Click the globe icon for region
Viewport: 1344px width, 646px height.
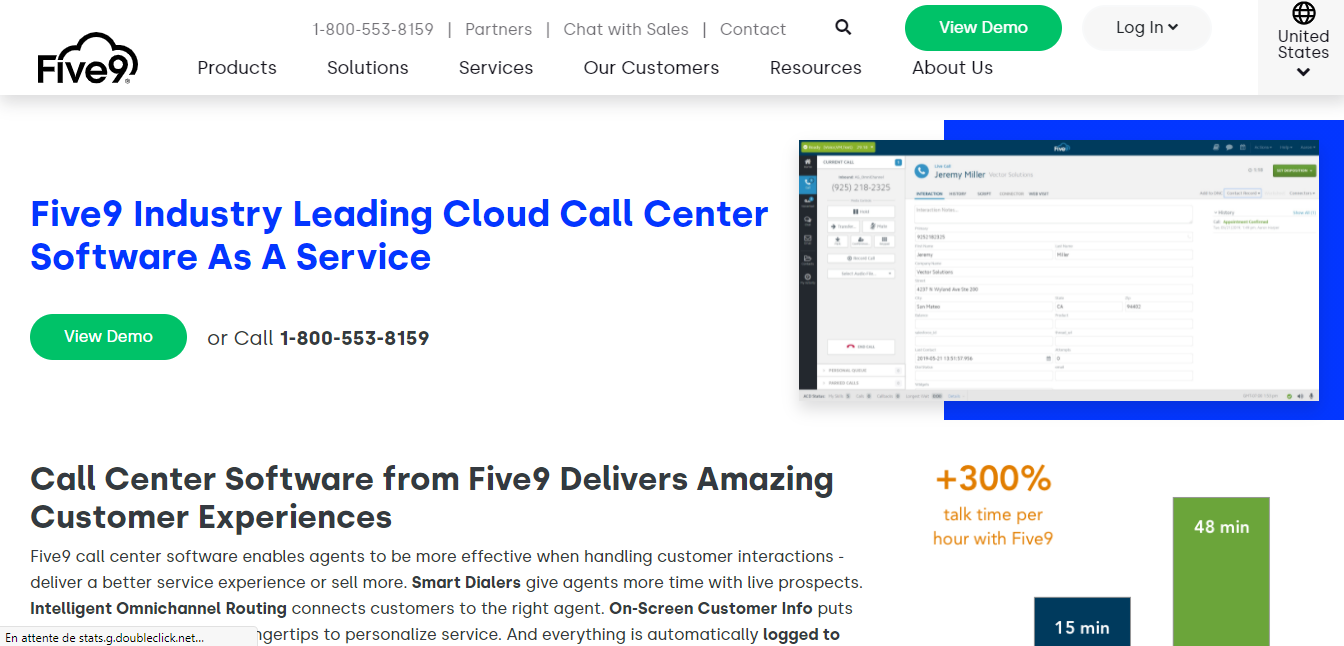pos(1303,13)
